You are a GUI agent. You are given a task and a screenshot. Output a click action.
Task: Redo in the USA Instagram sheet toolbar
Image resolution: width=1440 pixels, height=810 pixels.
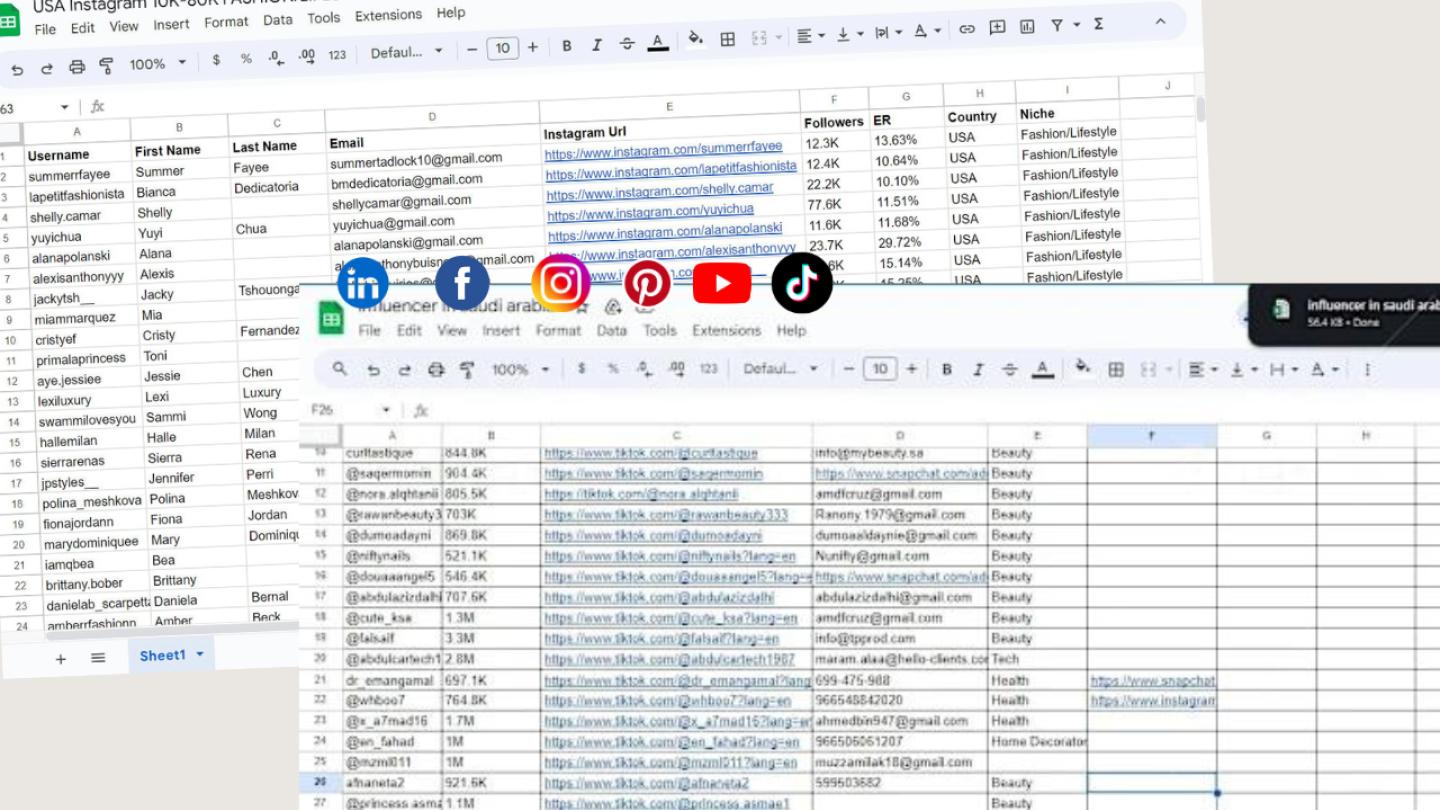tap(46, 68)
